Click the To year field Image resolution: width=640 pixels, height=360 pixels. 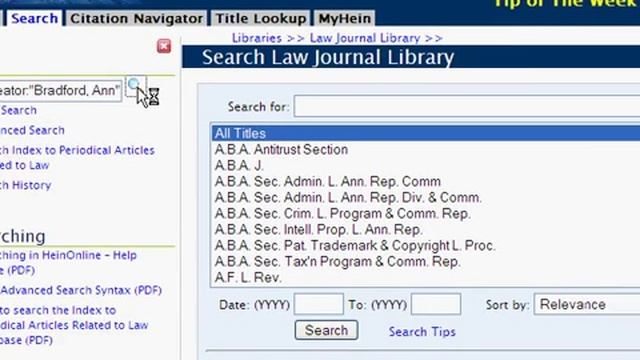click(x=436, y=304)
